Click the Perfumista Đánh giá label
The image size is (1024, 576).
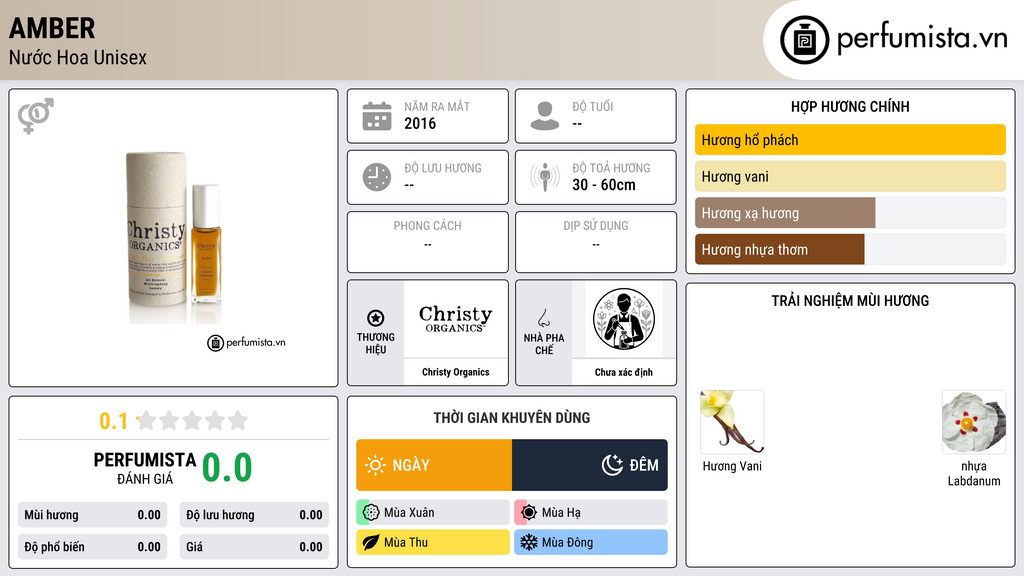coord(145,468)
